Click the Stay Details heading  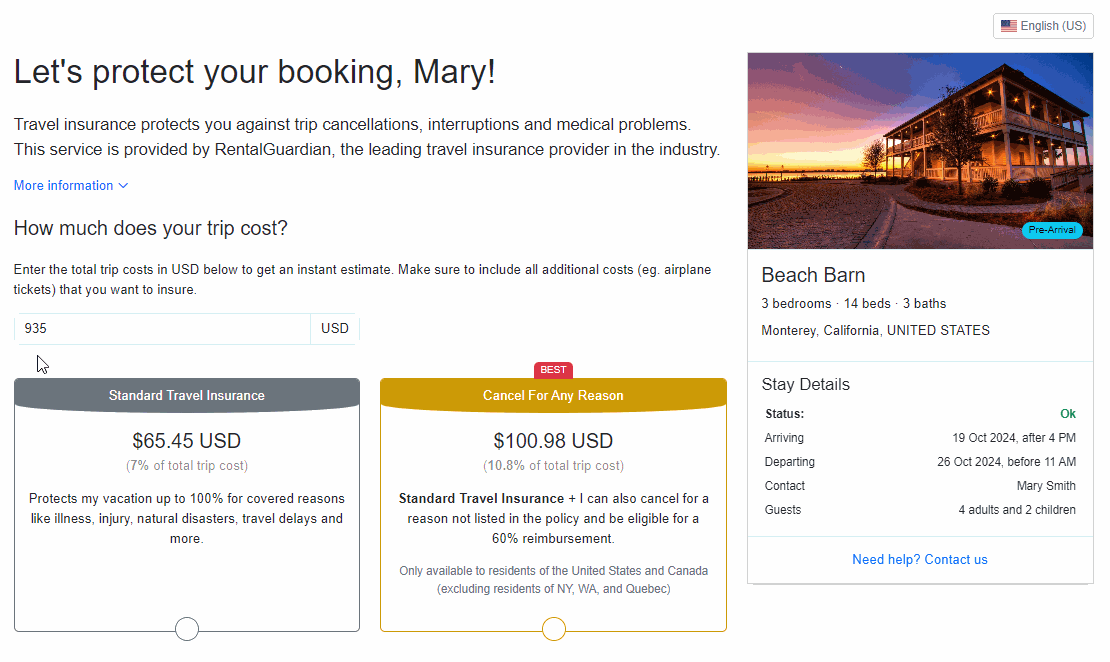[805, 385]
